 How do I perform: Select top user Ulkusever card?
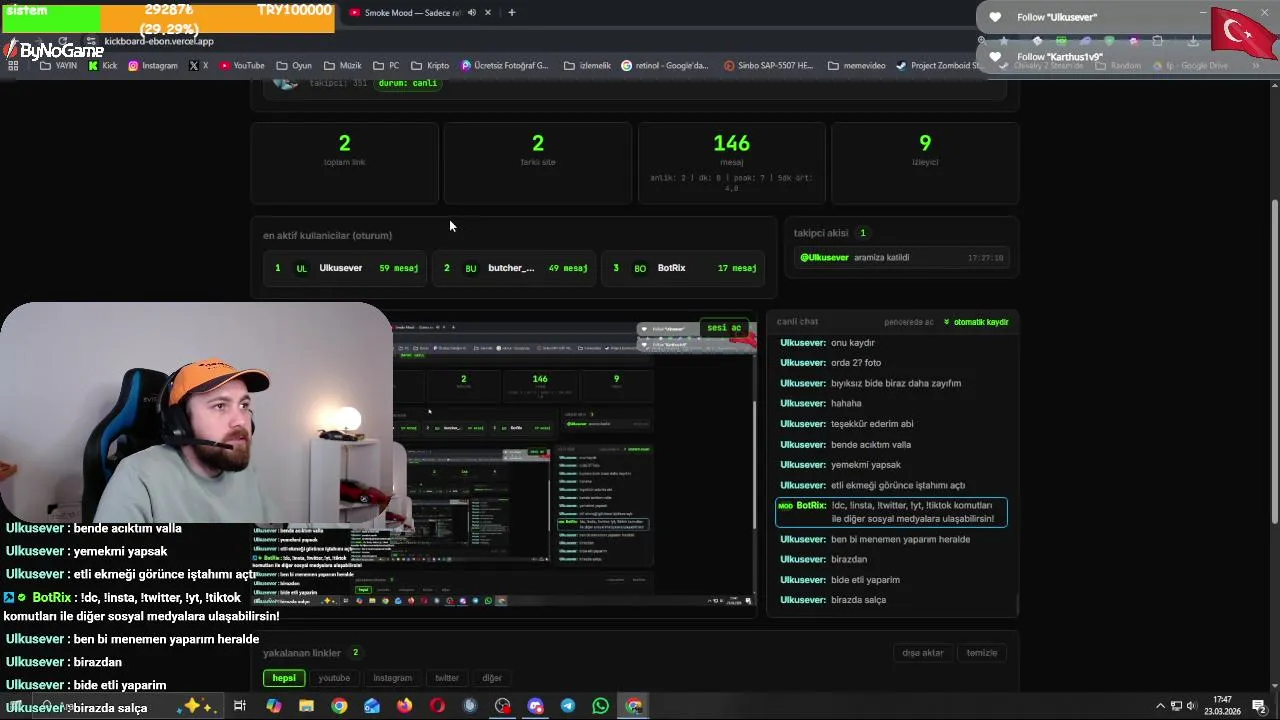345,268
